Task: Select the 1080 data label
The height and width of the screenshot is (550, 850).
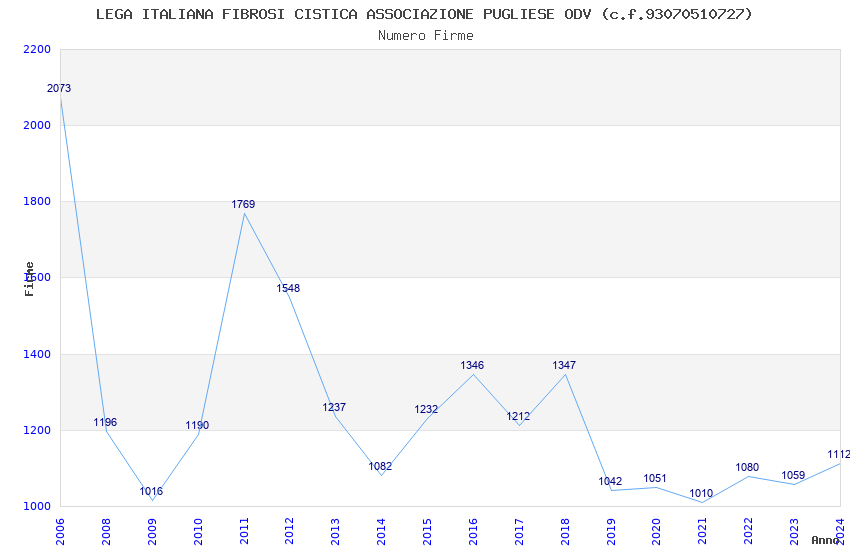Action: click(x=748, y=467)
